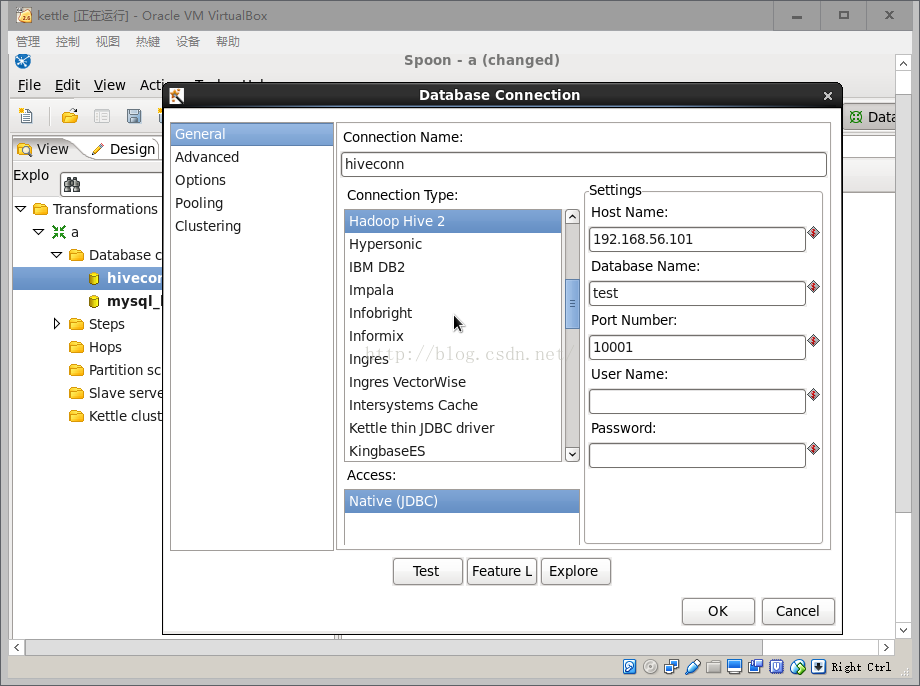The height and width of the screenshot is (686, 920).
Task: Select Impala connection type
Action: coord(453,290)
